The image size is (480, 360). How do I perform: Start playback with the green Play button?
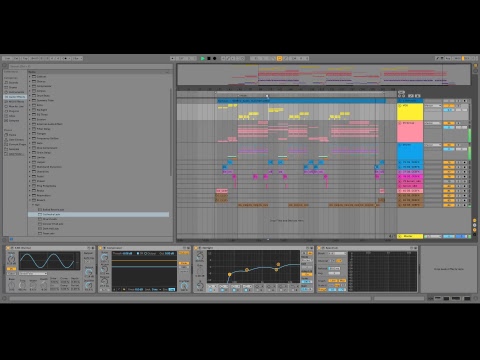pyautogui.click(x=202, y=58)
